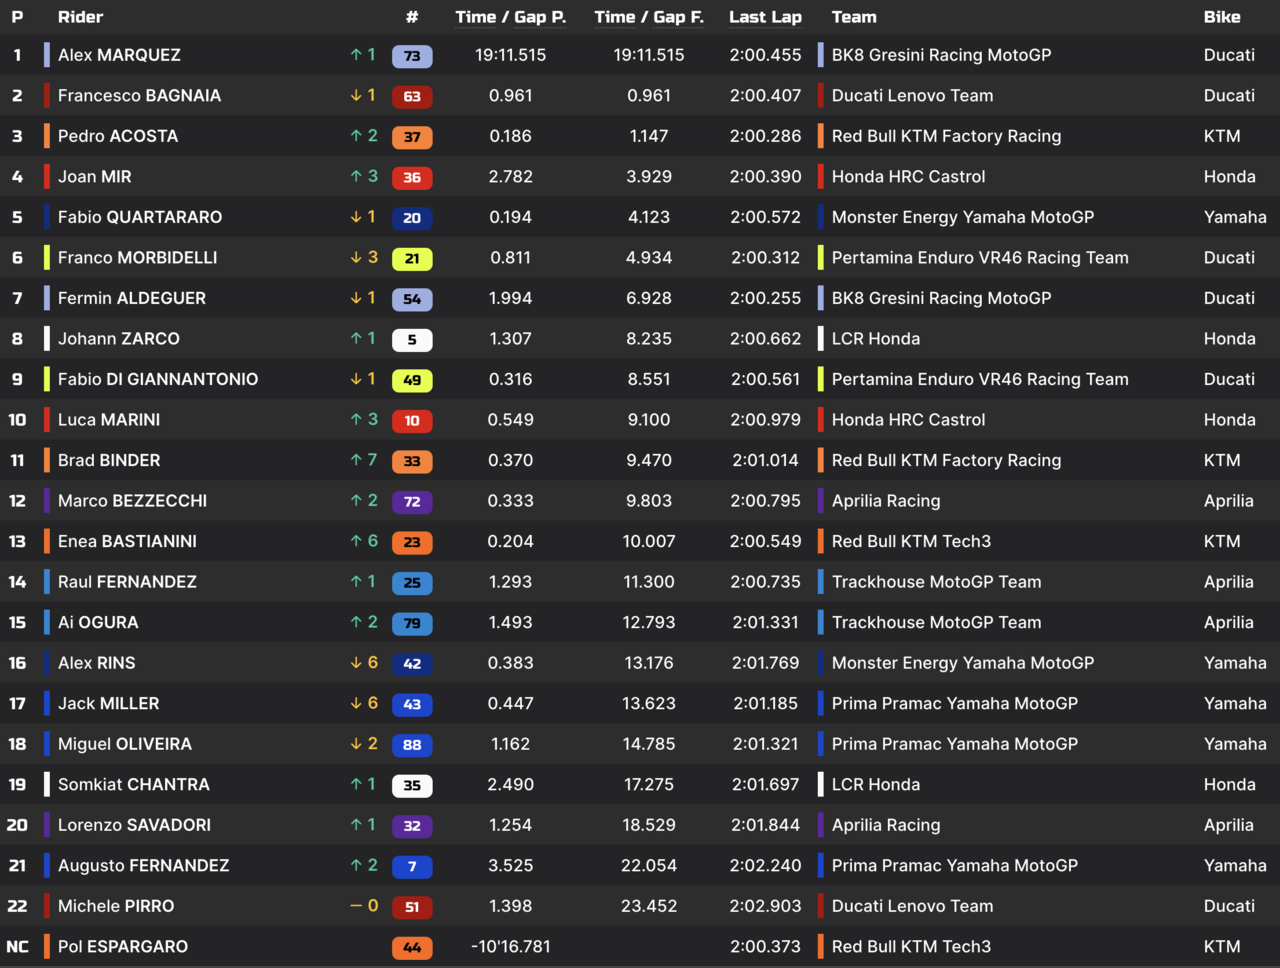Click the Time / Gap F. column header

point(649,17)
